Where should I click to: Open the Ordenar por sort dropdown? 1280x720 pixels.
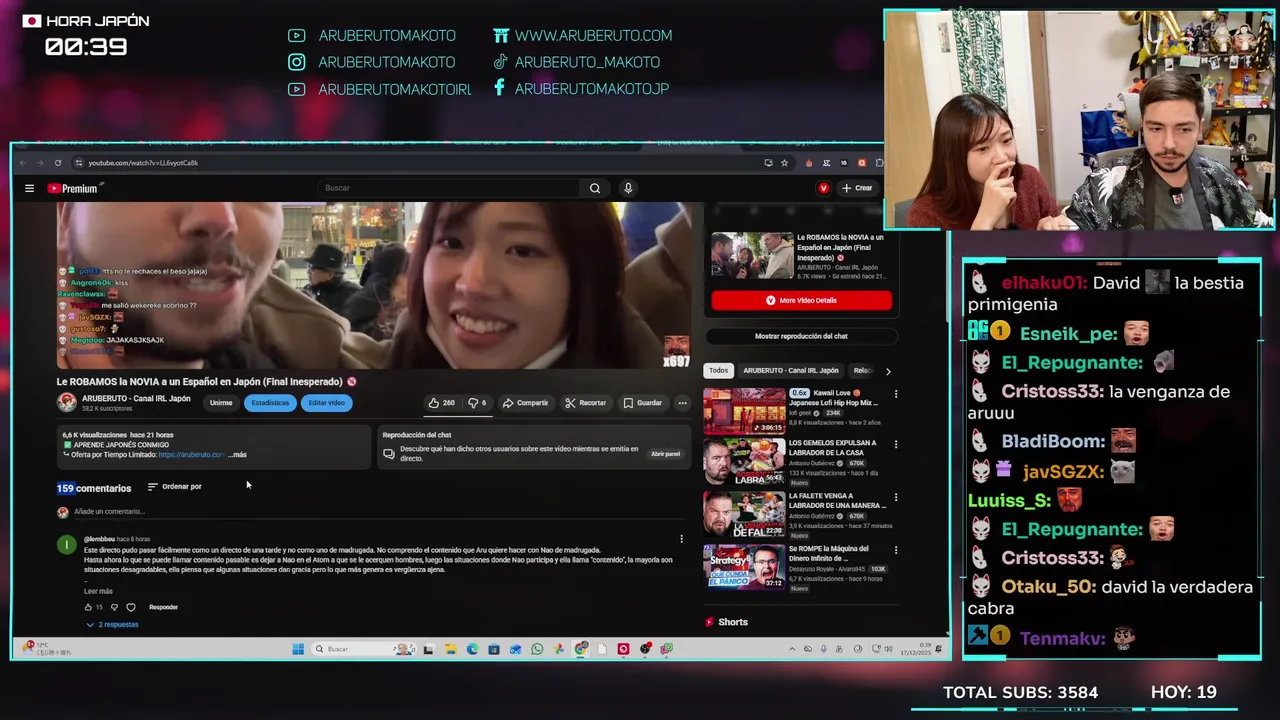[x=175, y=487]
